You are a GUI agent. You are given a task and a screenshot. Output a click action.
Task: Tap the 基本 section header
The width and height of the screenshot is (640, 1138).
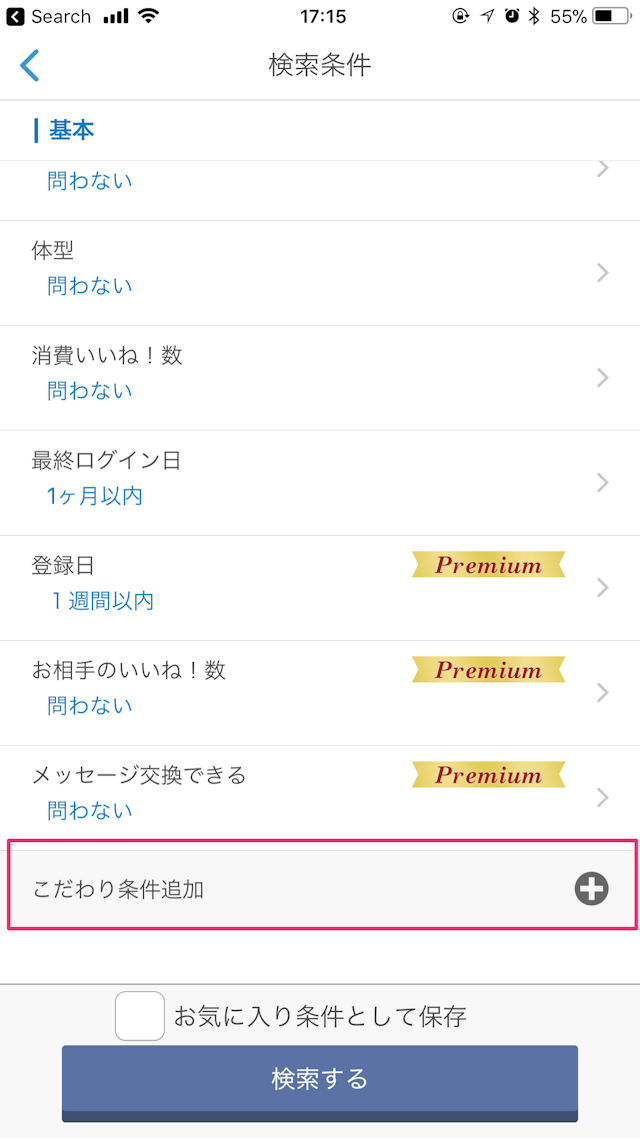tap(71, 130)
